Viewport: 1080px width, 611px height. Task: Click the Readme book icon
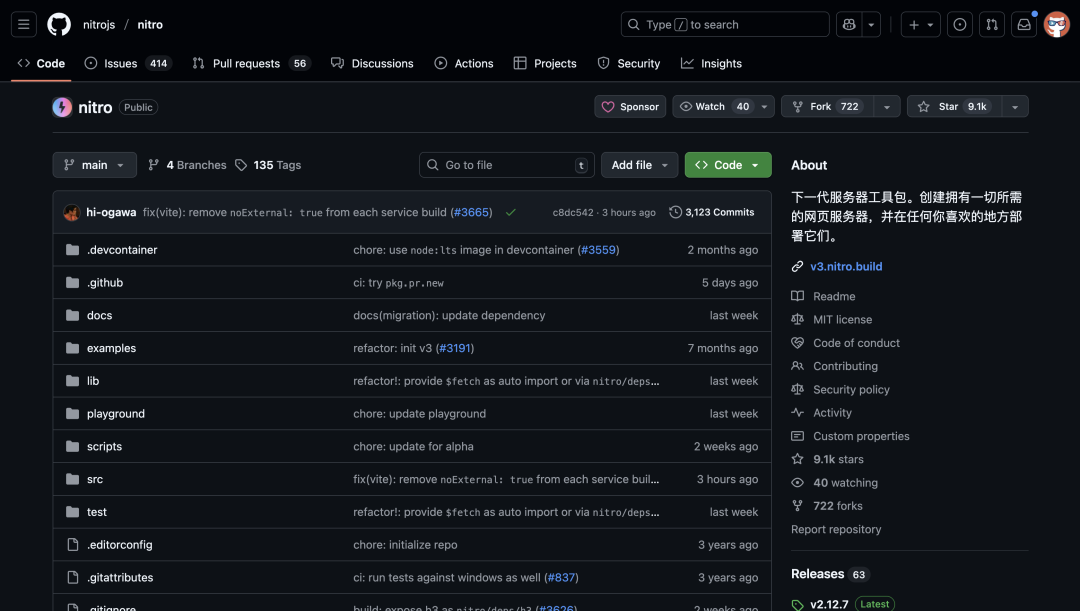tap(798, 296)
